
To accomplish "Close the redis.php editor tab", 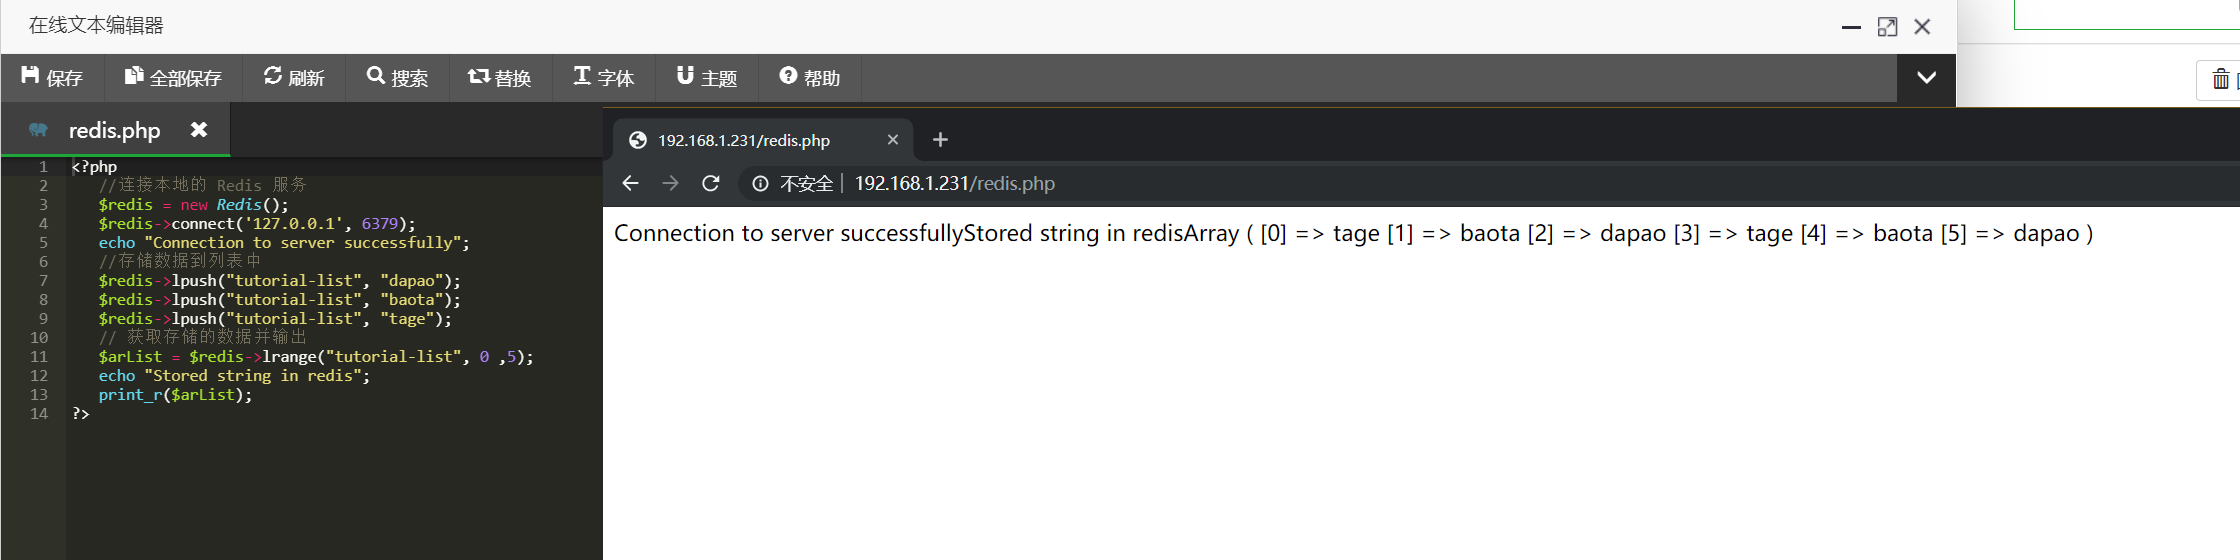I will coord(199,130).
